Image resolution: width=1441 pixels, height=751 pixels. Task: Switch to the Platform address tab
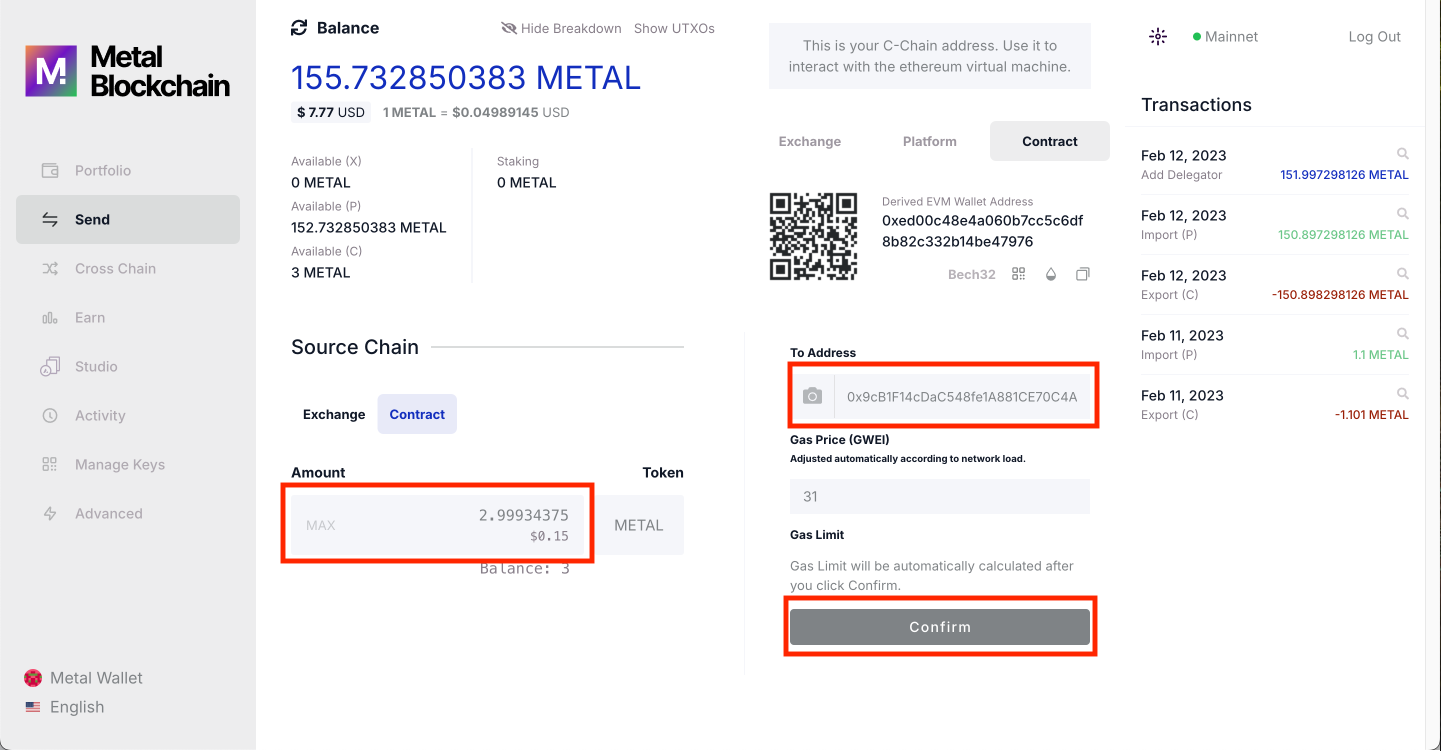pos(929,141)
